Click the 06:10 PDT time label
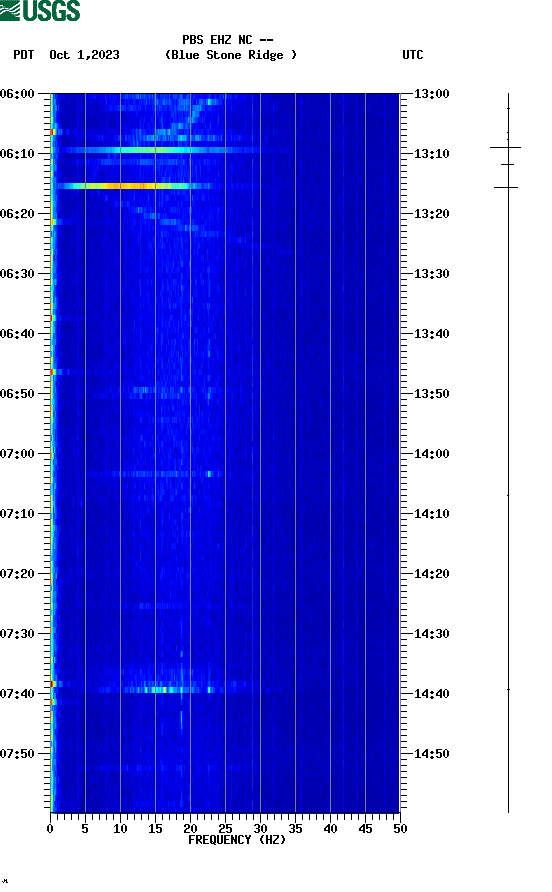The image size is (552, 892). [17, 154]
